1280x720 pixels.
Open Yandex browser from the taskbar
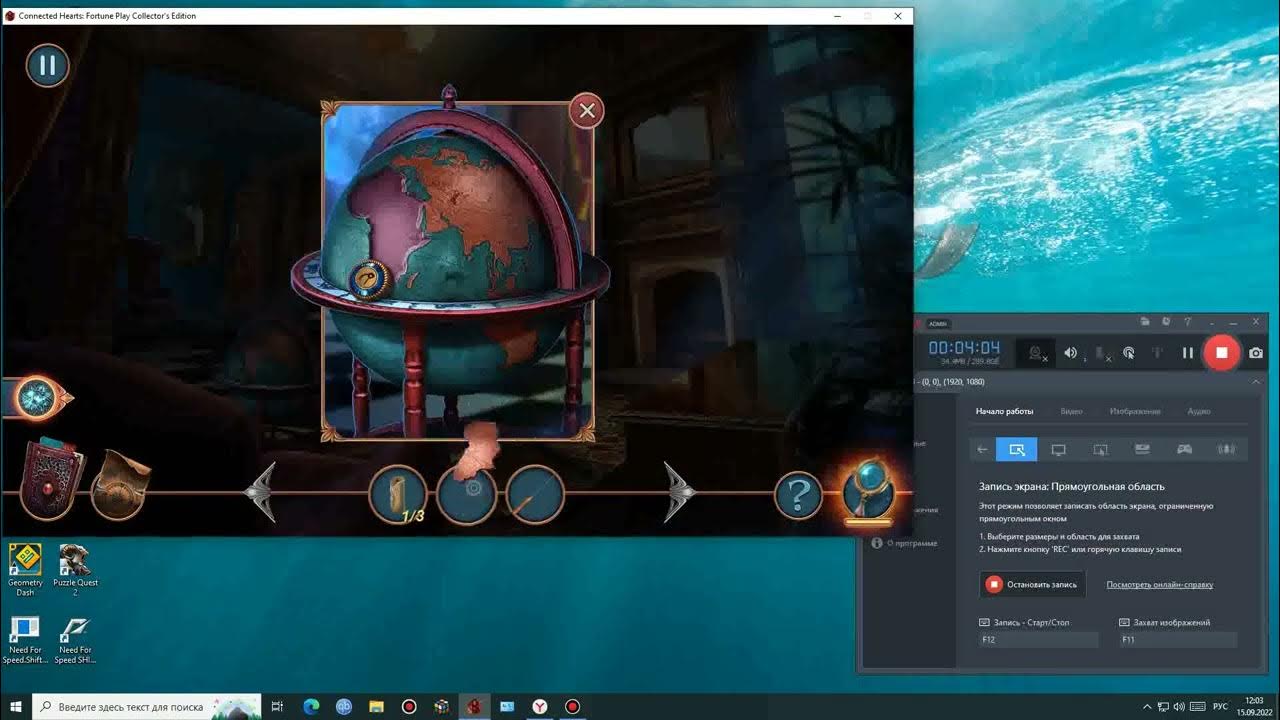point(540,706)
